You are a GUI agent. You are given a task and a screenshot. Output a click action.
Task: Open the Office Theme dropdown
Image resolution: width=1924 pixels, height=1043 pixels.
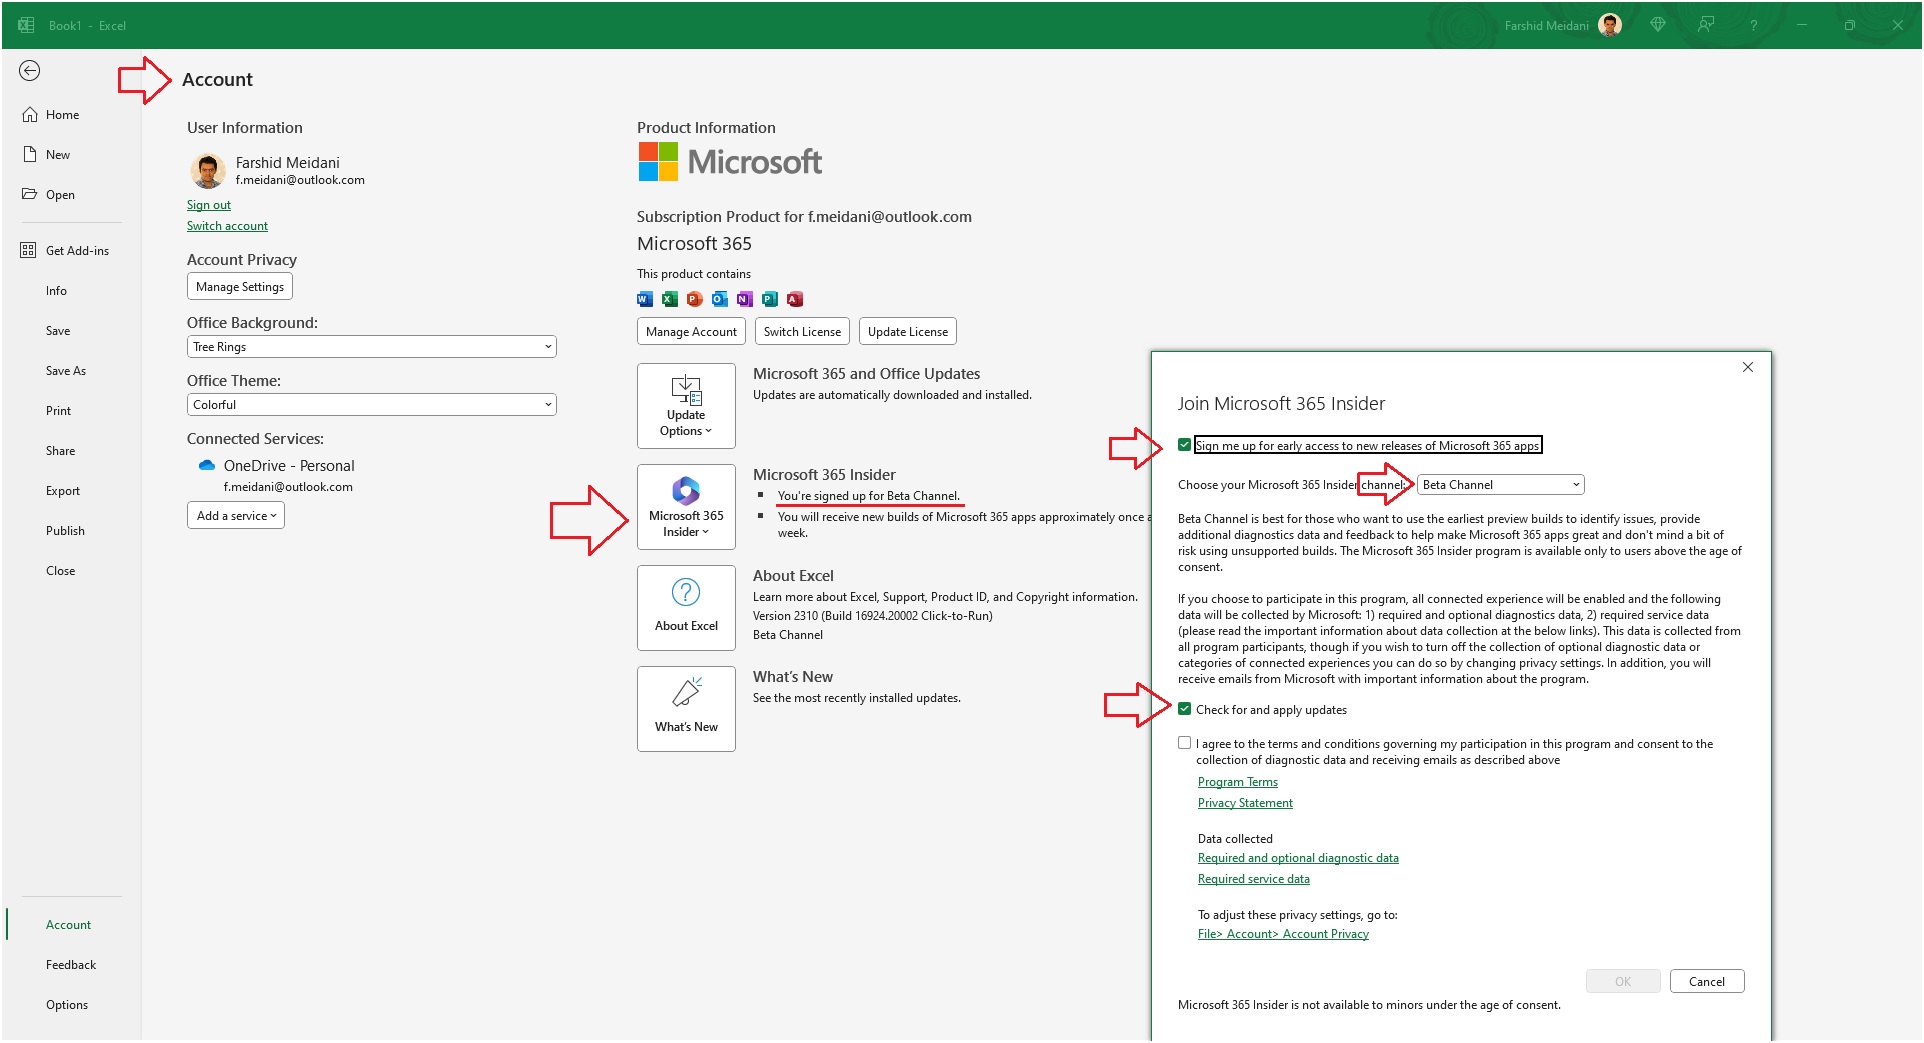[371, 405]
